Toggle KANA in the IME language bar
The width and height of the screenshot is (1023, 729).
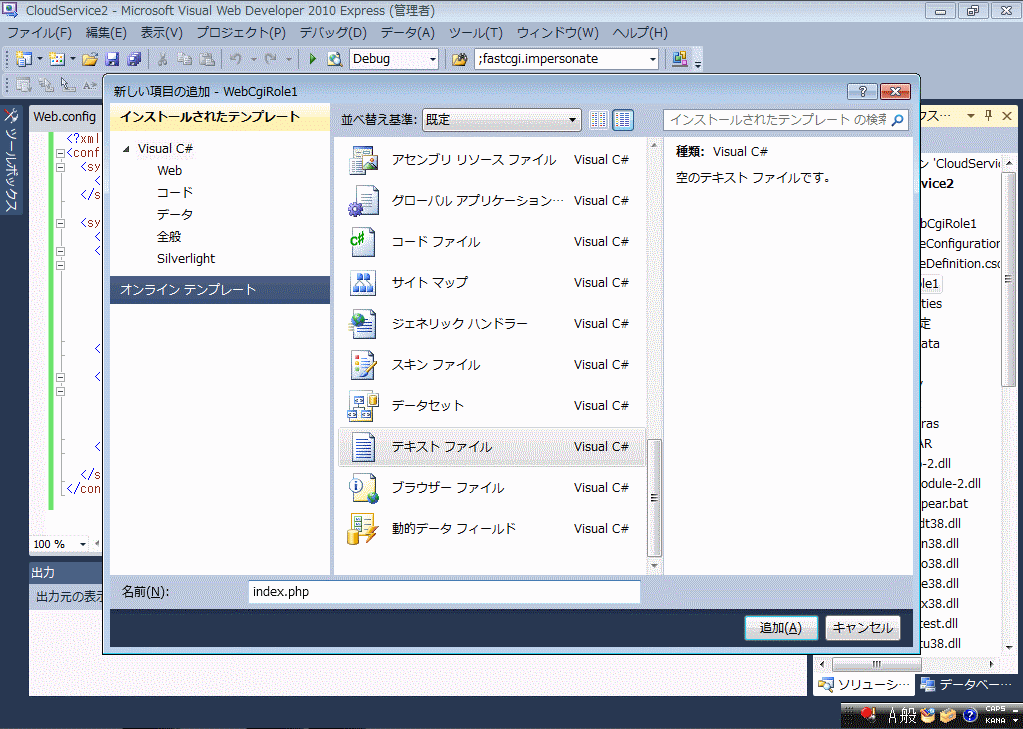[x=996, y=721]
